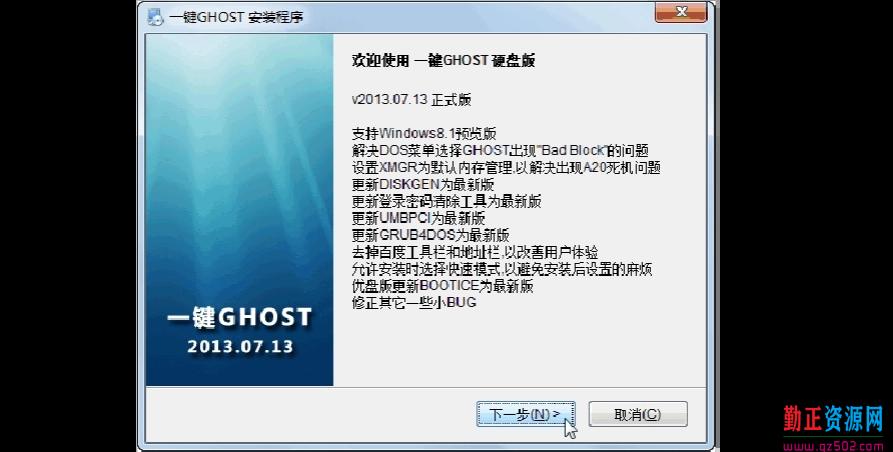Click the 欢迎使用 一键GHOST 硬盘版 heading
Screen dimensions: 893x452
[444, 61]
